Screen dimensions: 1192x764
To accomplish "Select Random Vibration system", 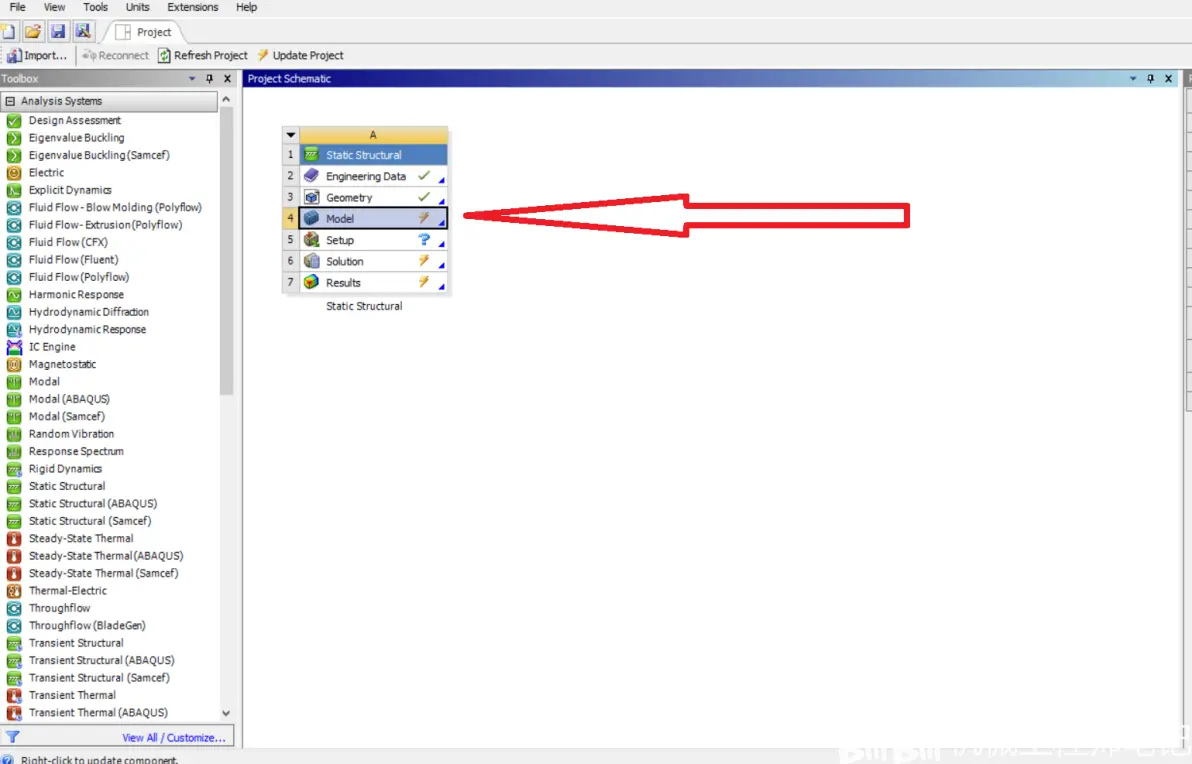I will (71, 434).
